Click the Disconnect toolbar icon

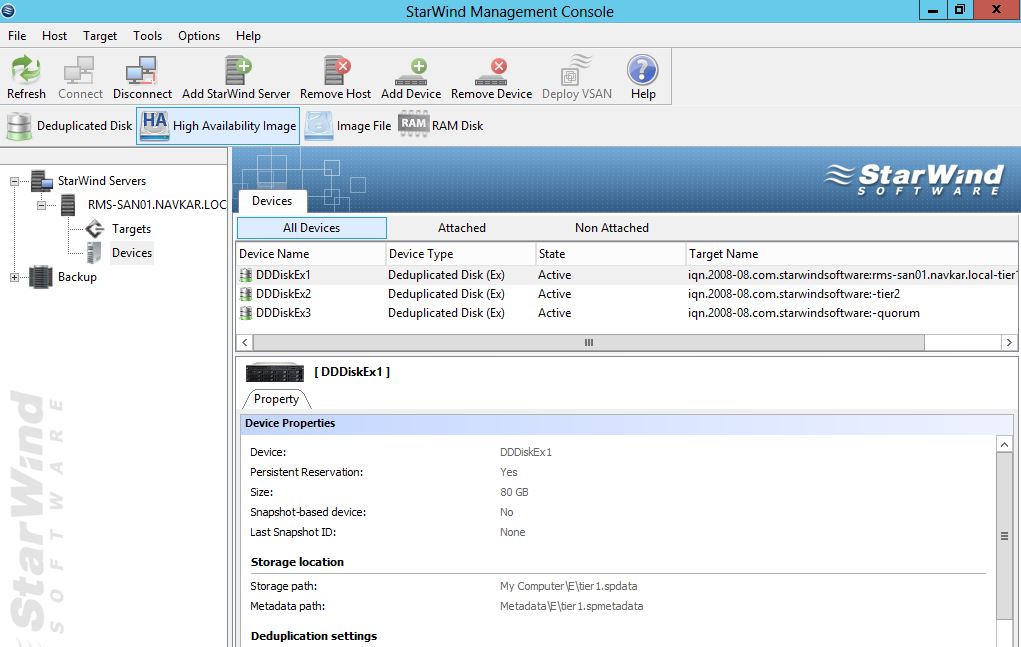[x=141, y=70]
